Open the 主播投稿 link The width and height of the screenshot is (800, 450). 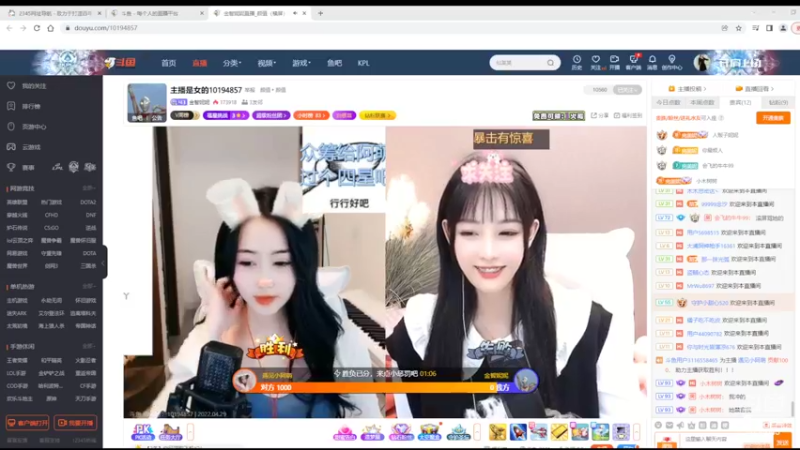[x=687, y=89]
